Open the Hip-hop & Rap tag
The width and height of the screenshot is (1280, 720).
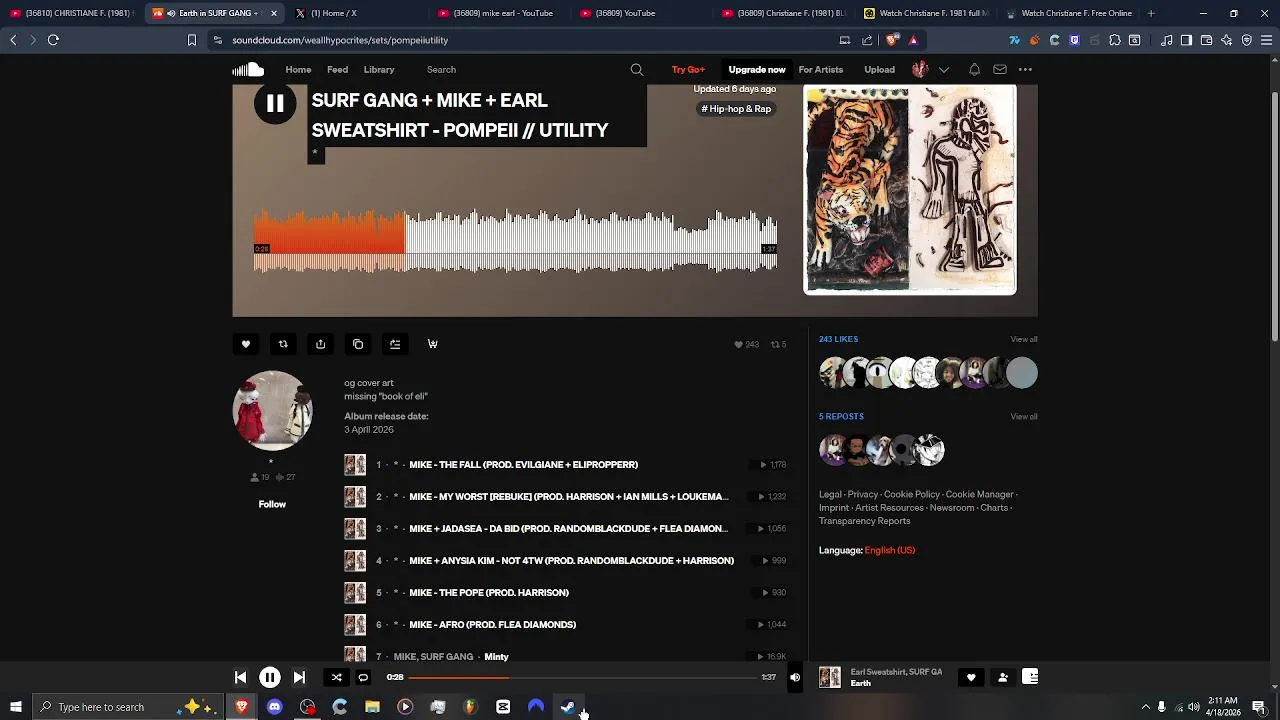[736, 109]
